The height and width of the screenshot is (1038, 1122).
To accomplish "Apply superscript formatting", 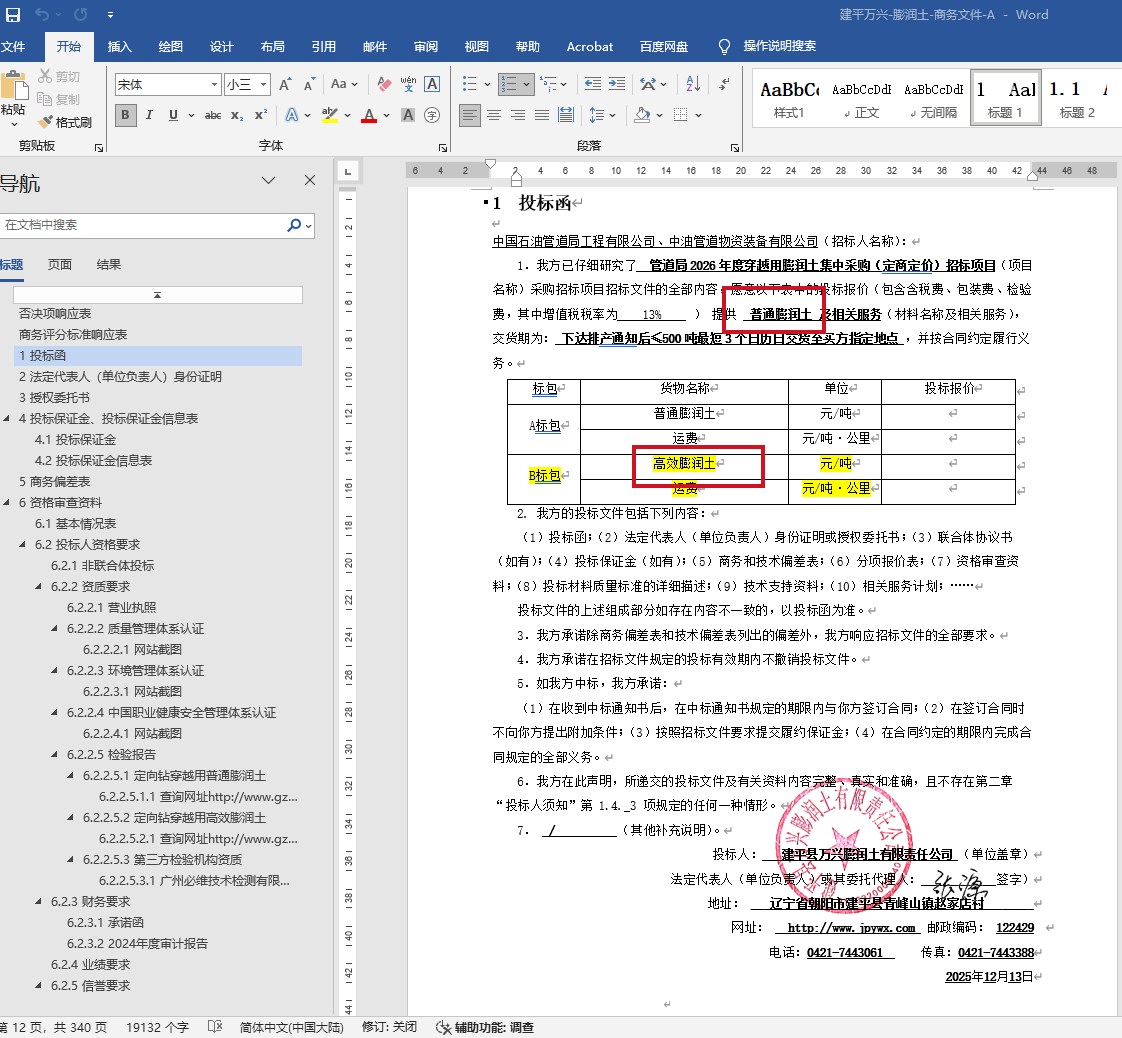I will pyautogui.click(x=261, y=115).
